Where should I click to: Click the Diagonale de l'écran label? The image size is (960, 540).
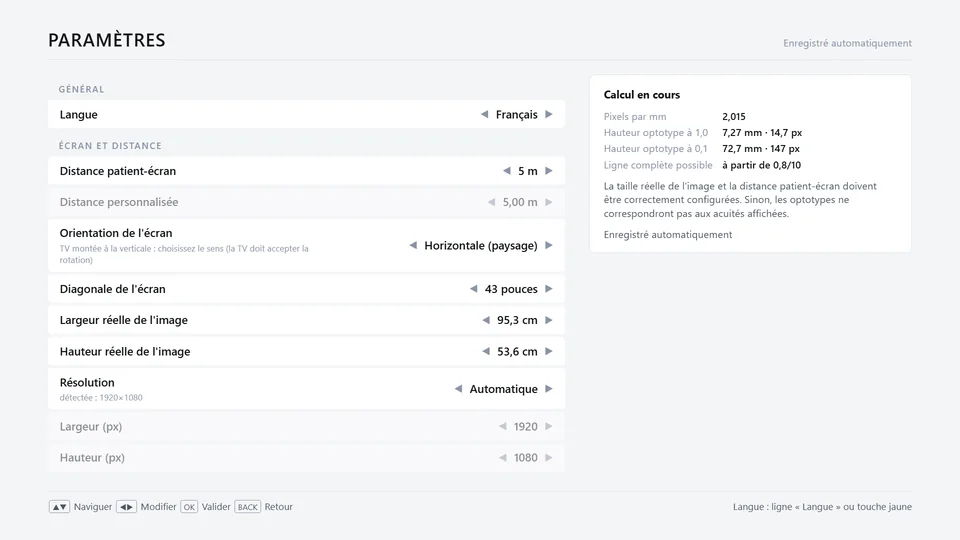(113, 289)
